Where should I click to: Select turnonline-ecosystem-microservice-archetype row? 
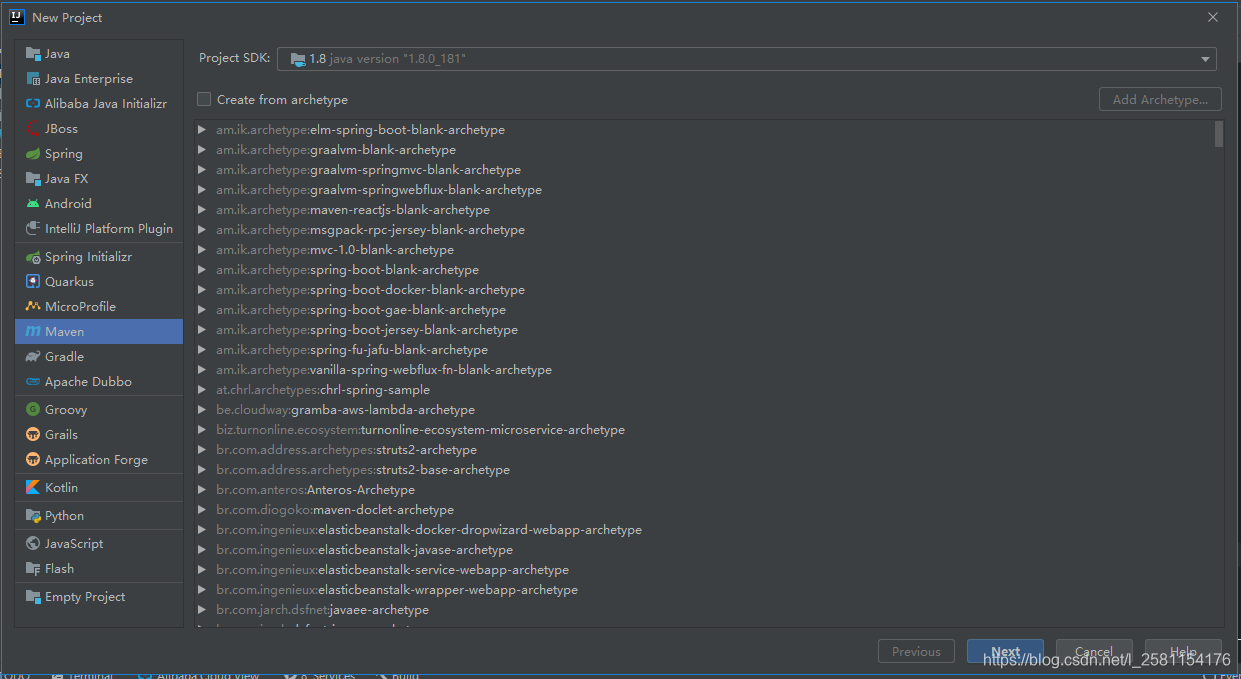pyautogui.click(x=704, y=430)
